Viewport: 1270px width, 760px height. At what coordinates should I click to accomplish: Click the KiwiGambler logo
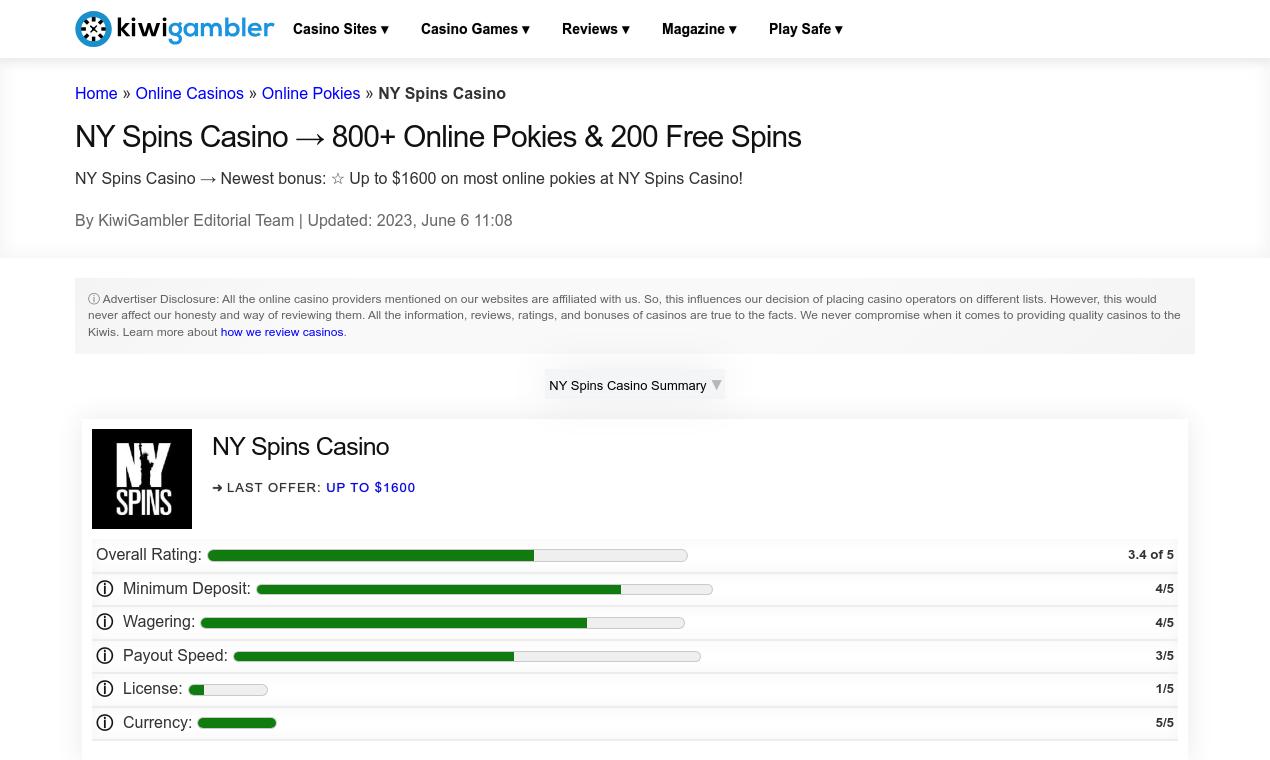174,29
